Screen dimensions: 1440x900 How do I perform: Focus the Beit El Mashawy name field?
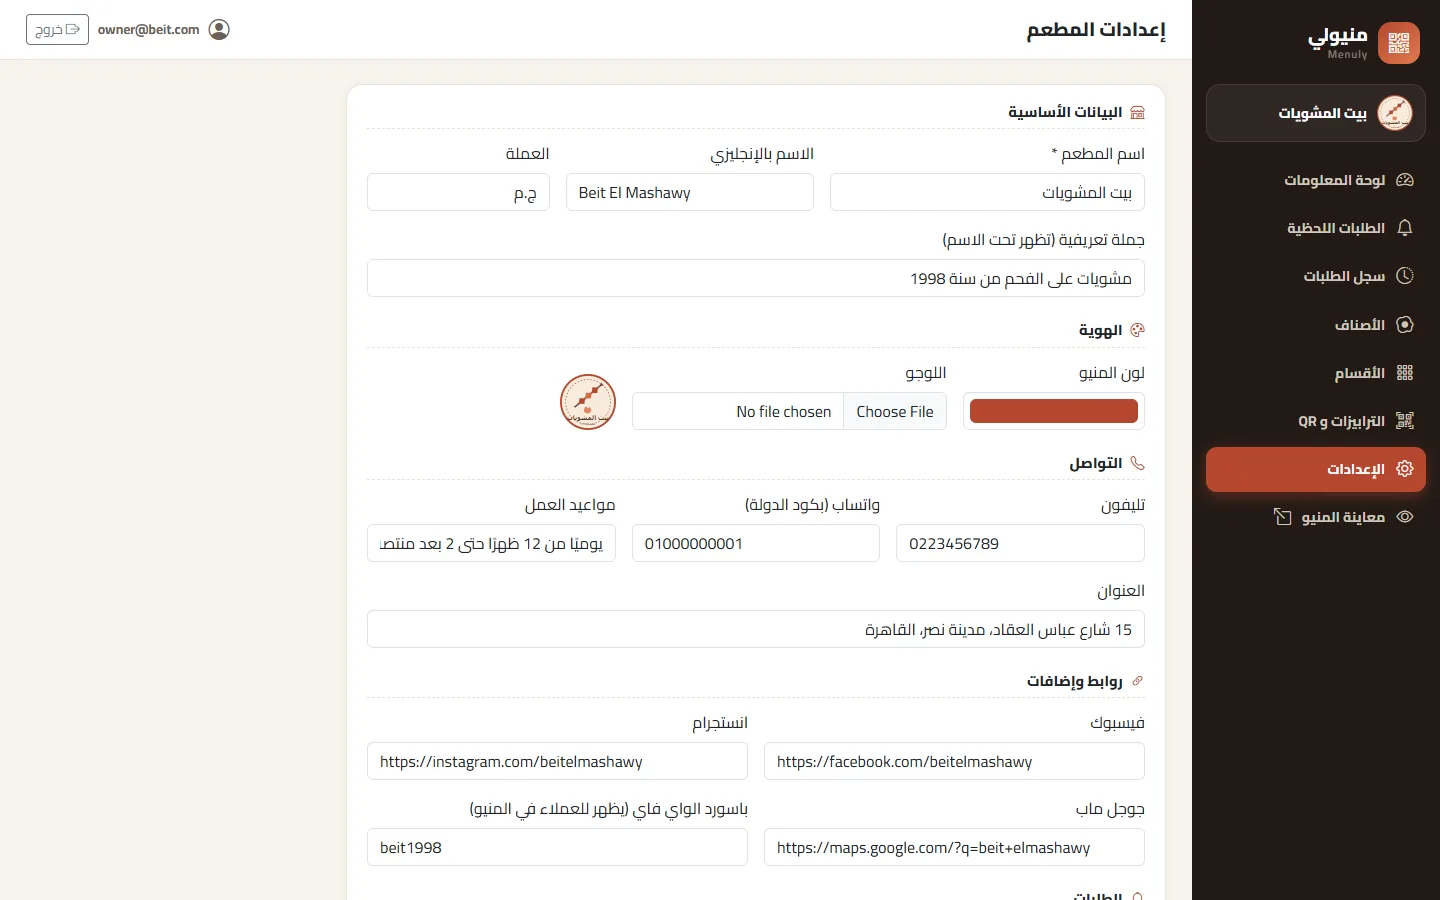click(690, 192)
